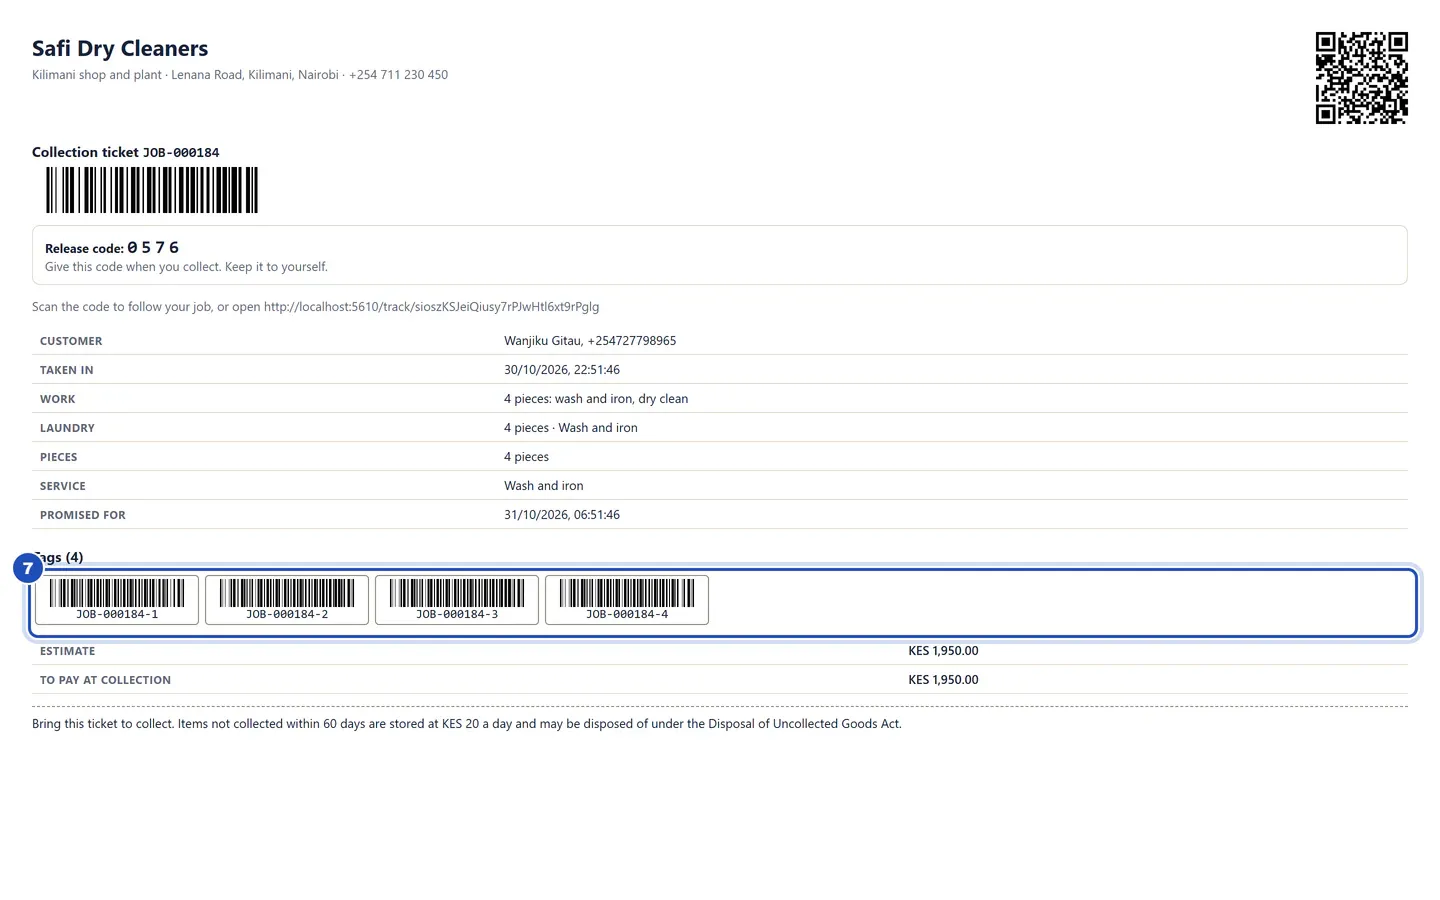Click the ESTIMATE row label
The image size is (1440, 900).
[68, 651]
